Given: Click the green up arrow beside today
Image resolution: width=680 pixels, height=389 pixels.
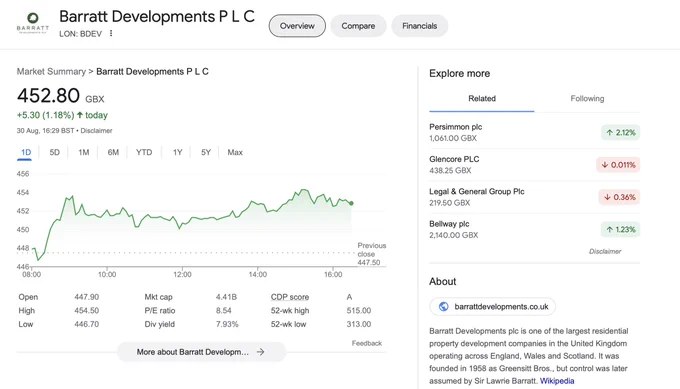Looking at the screenshot, I should click(80, 115).
